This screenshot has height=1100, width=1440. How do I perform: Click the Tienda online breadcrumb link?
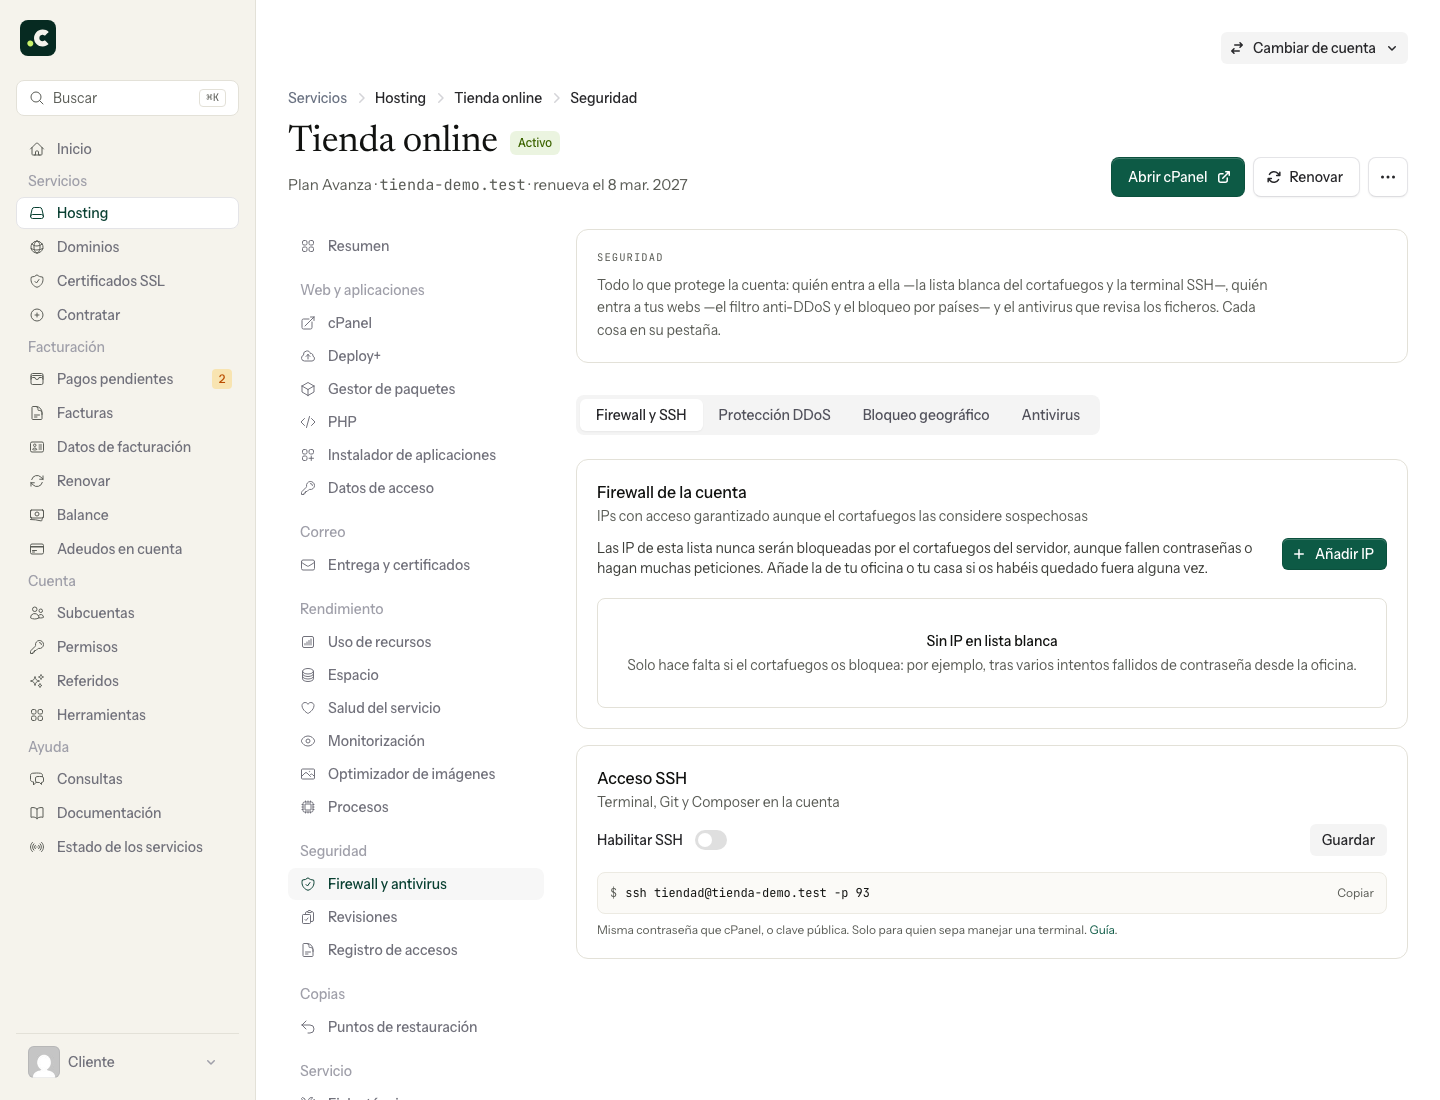498,98
